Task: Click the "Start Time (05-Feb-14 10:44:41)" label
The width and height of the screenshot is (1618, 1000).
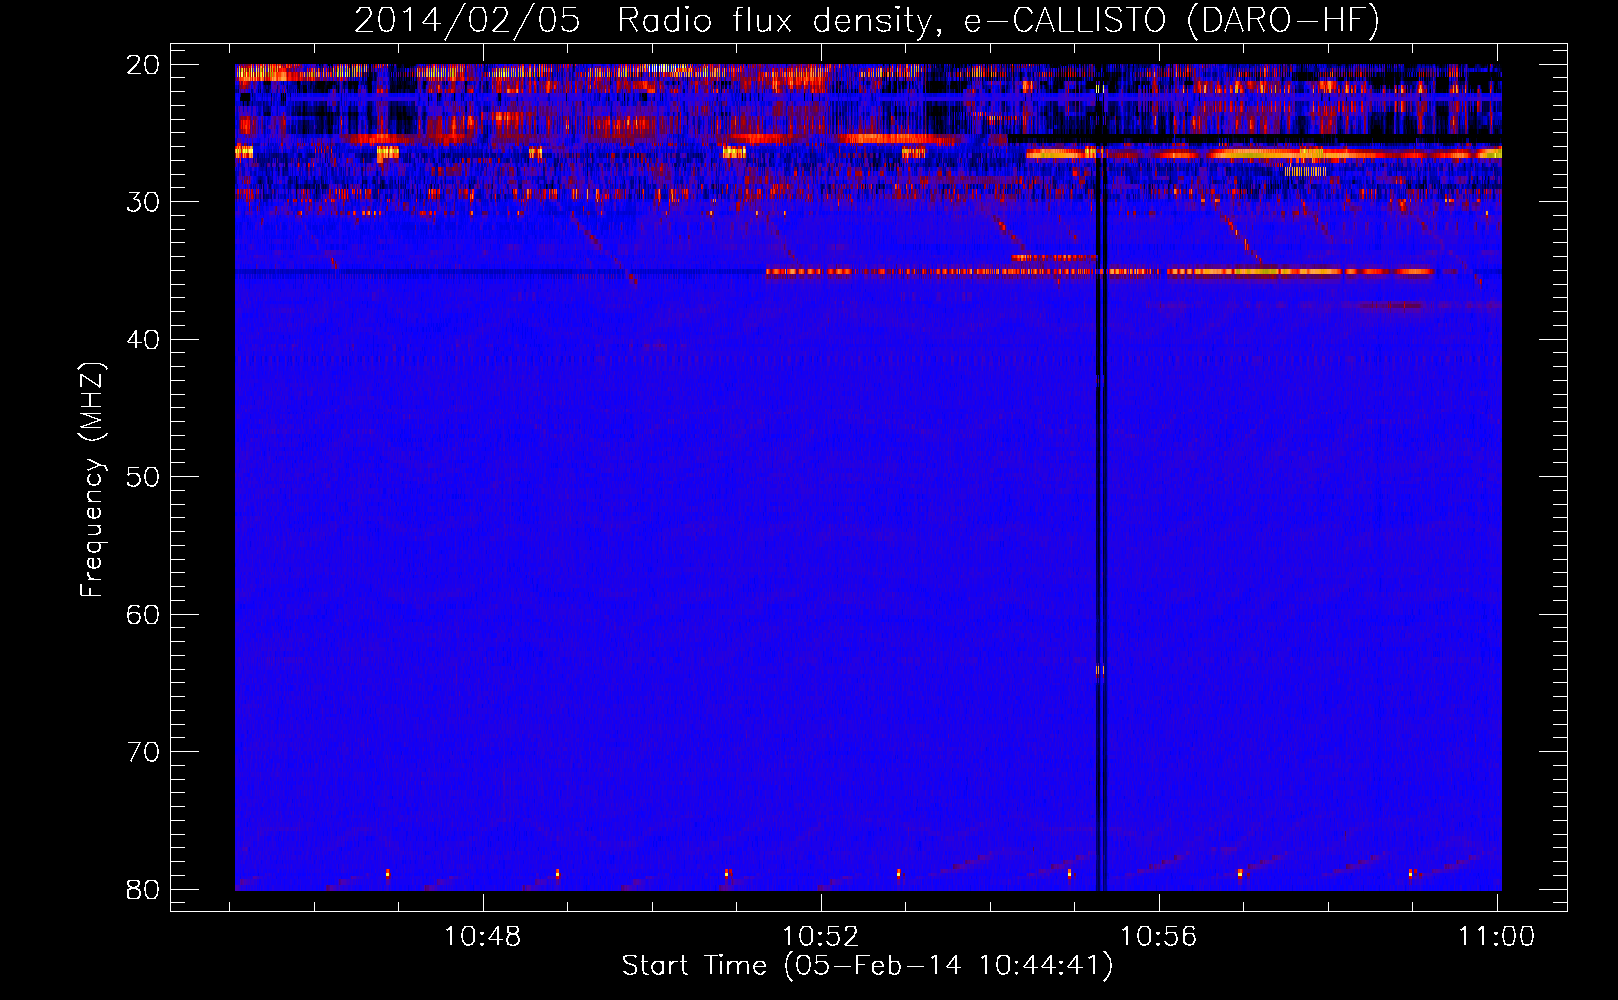Action: point(867,966)
